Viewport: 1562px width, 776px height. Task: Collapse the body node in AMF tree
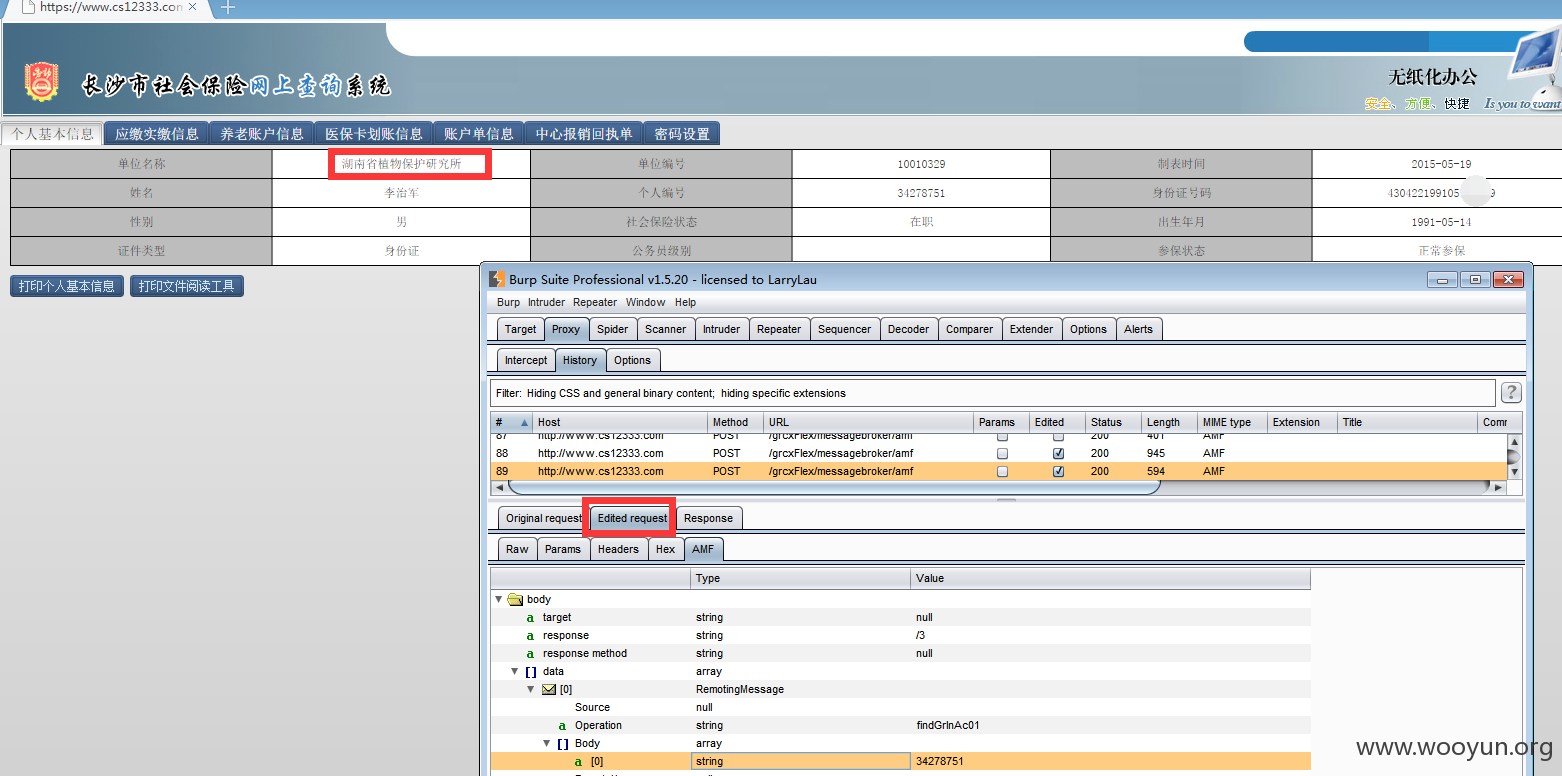499,599
